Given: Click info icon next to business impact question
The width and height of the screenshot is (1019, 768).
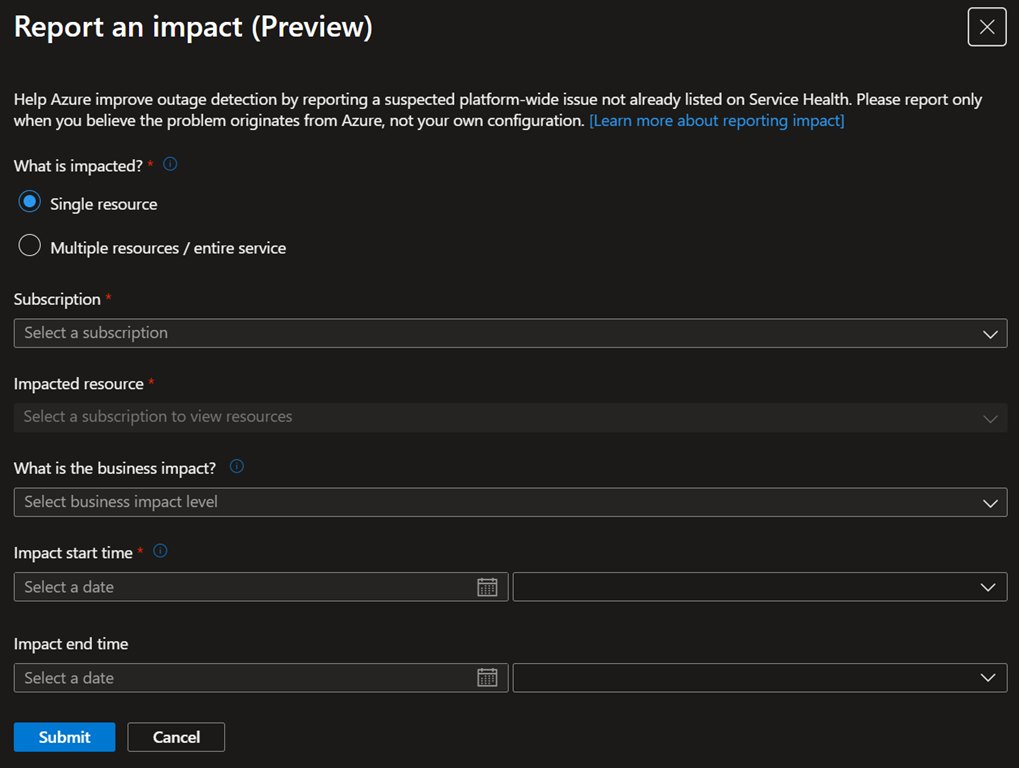Looking at the screenshot, I should pos(237,467).
